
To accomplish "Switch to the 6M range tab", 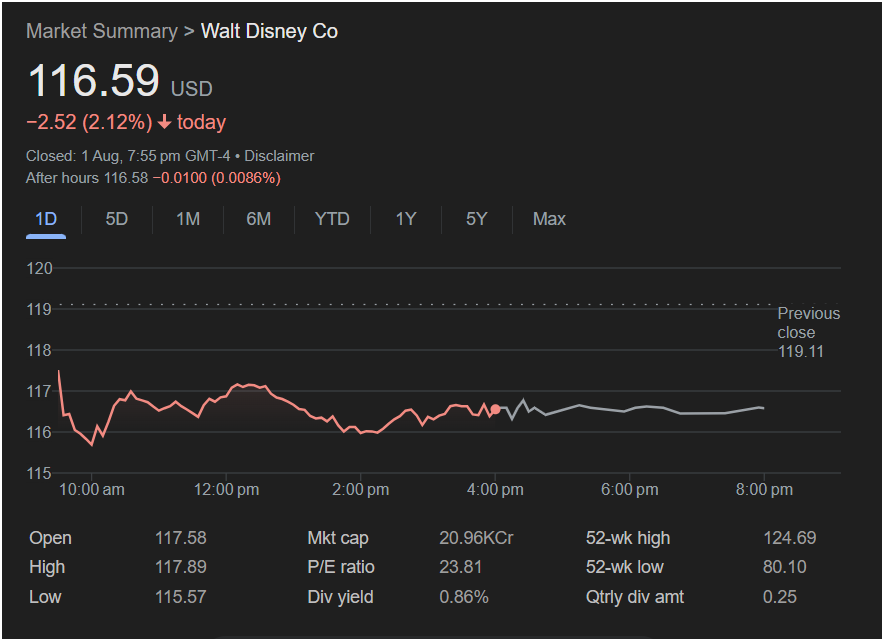I will [x=259, y=219].
